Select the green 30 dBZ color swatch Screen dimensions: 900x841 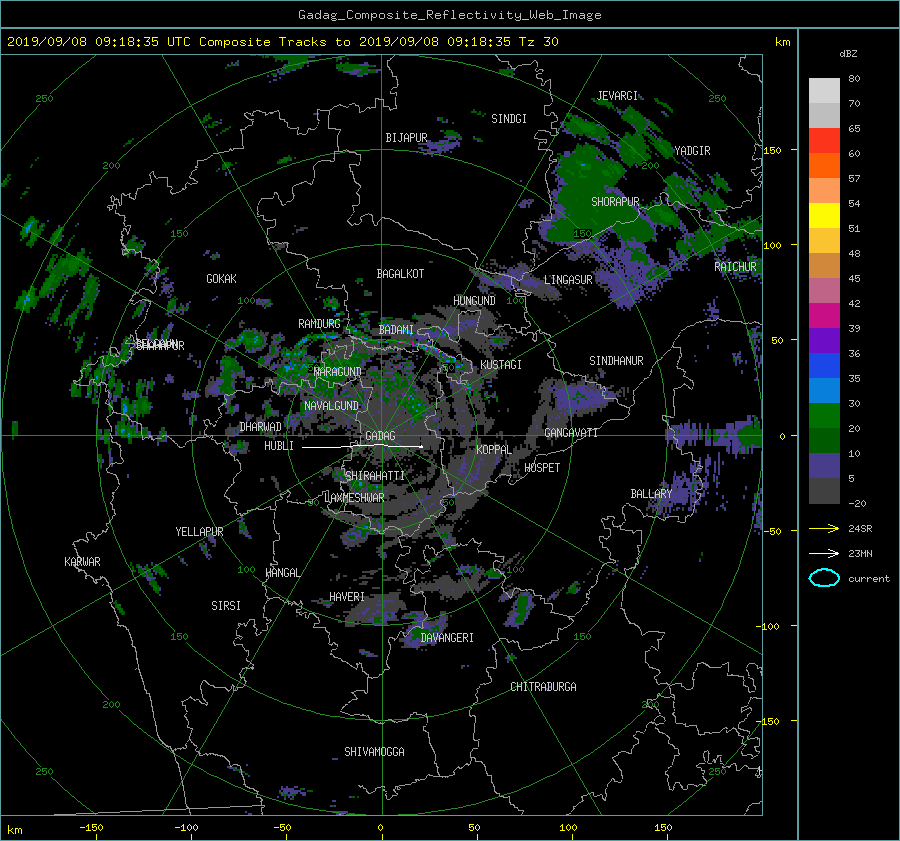pyautogui.click(x=824, y=415)
